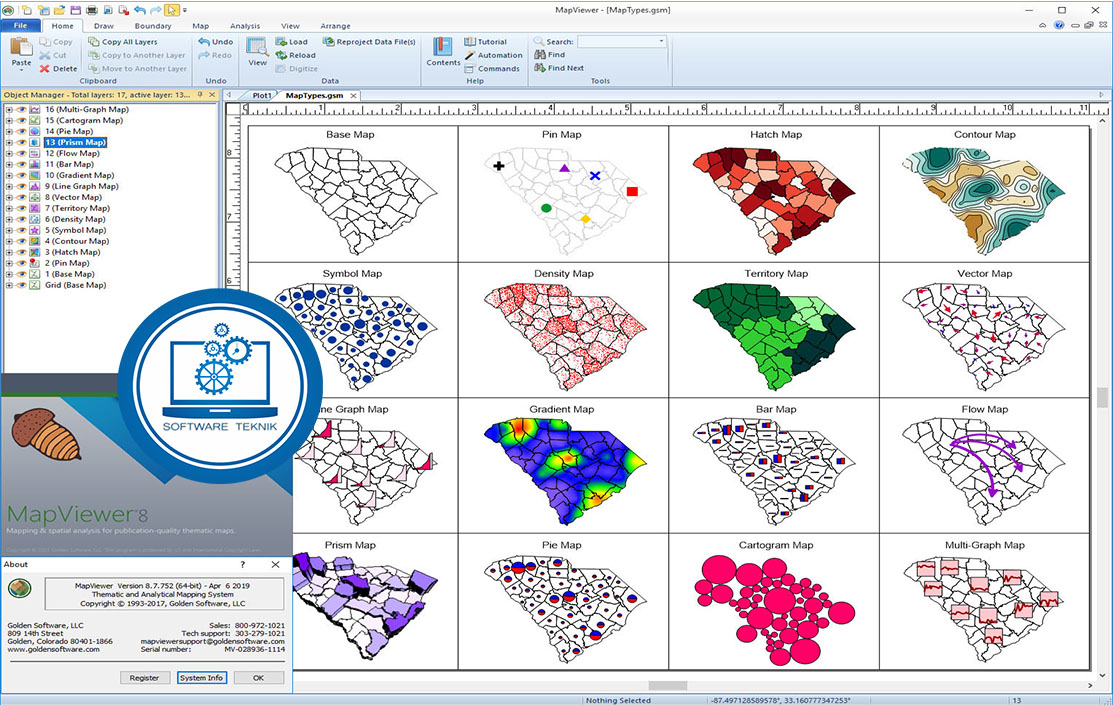Toggle visibility of 12 (Flow Map)

[21, 154]
